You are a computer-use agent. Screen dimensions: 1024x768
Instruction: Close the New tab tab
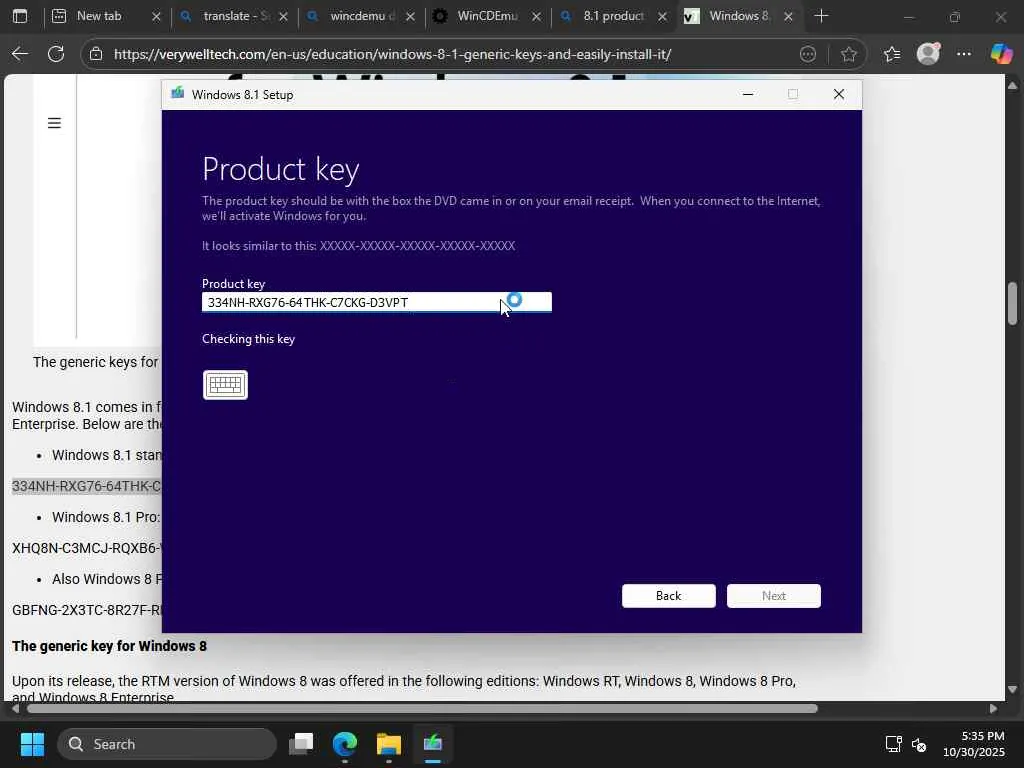pos(156,16)
